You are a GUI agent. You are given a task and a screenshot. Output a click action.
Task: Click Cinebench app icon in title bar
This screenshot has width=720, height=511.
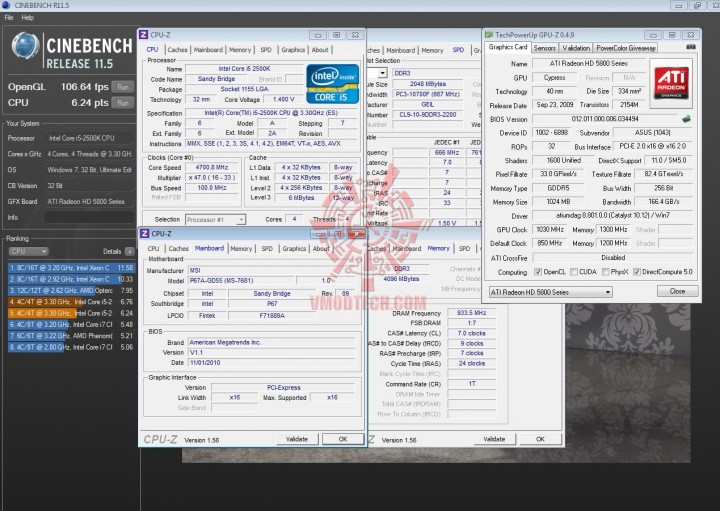coord(6,5)
